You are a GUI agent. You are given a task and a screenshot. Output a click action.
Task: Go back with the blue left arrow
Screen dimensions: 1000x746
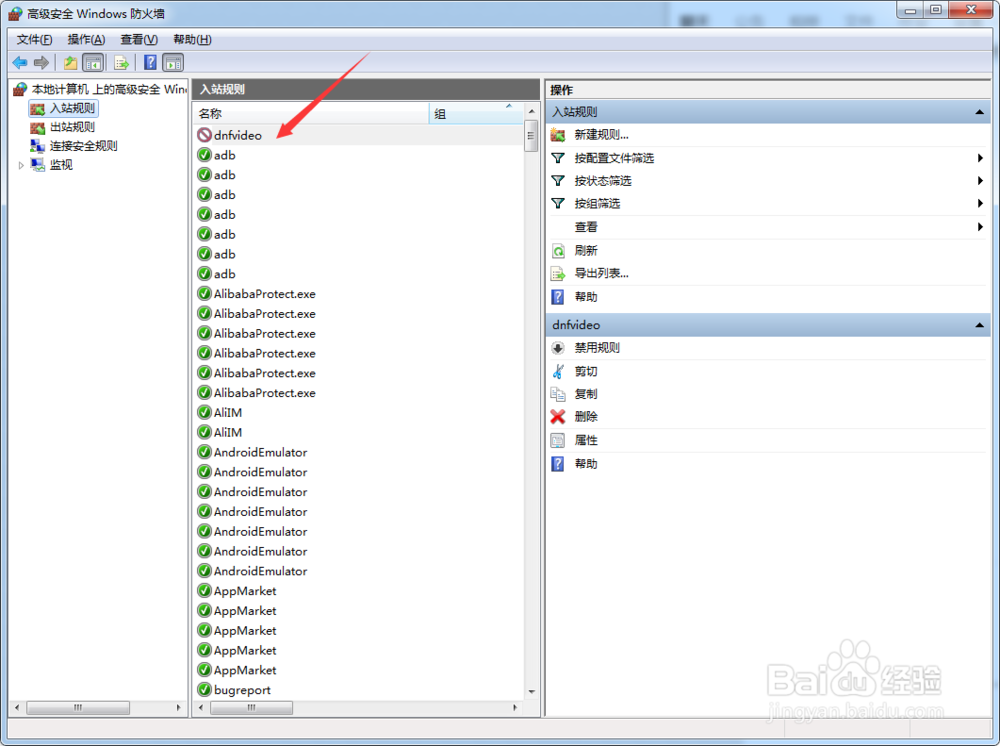point(20,62)
